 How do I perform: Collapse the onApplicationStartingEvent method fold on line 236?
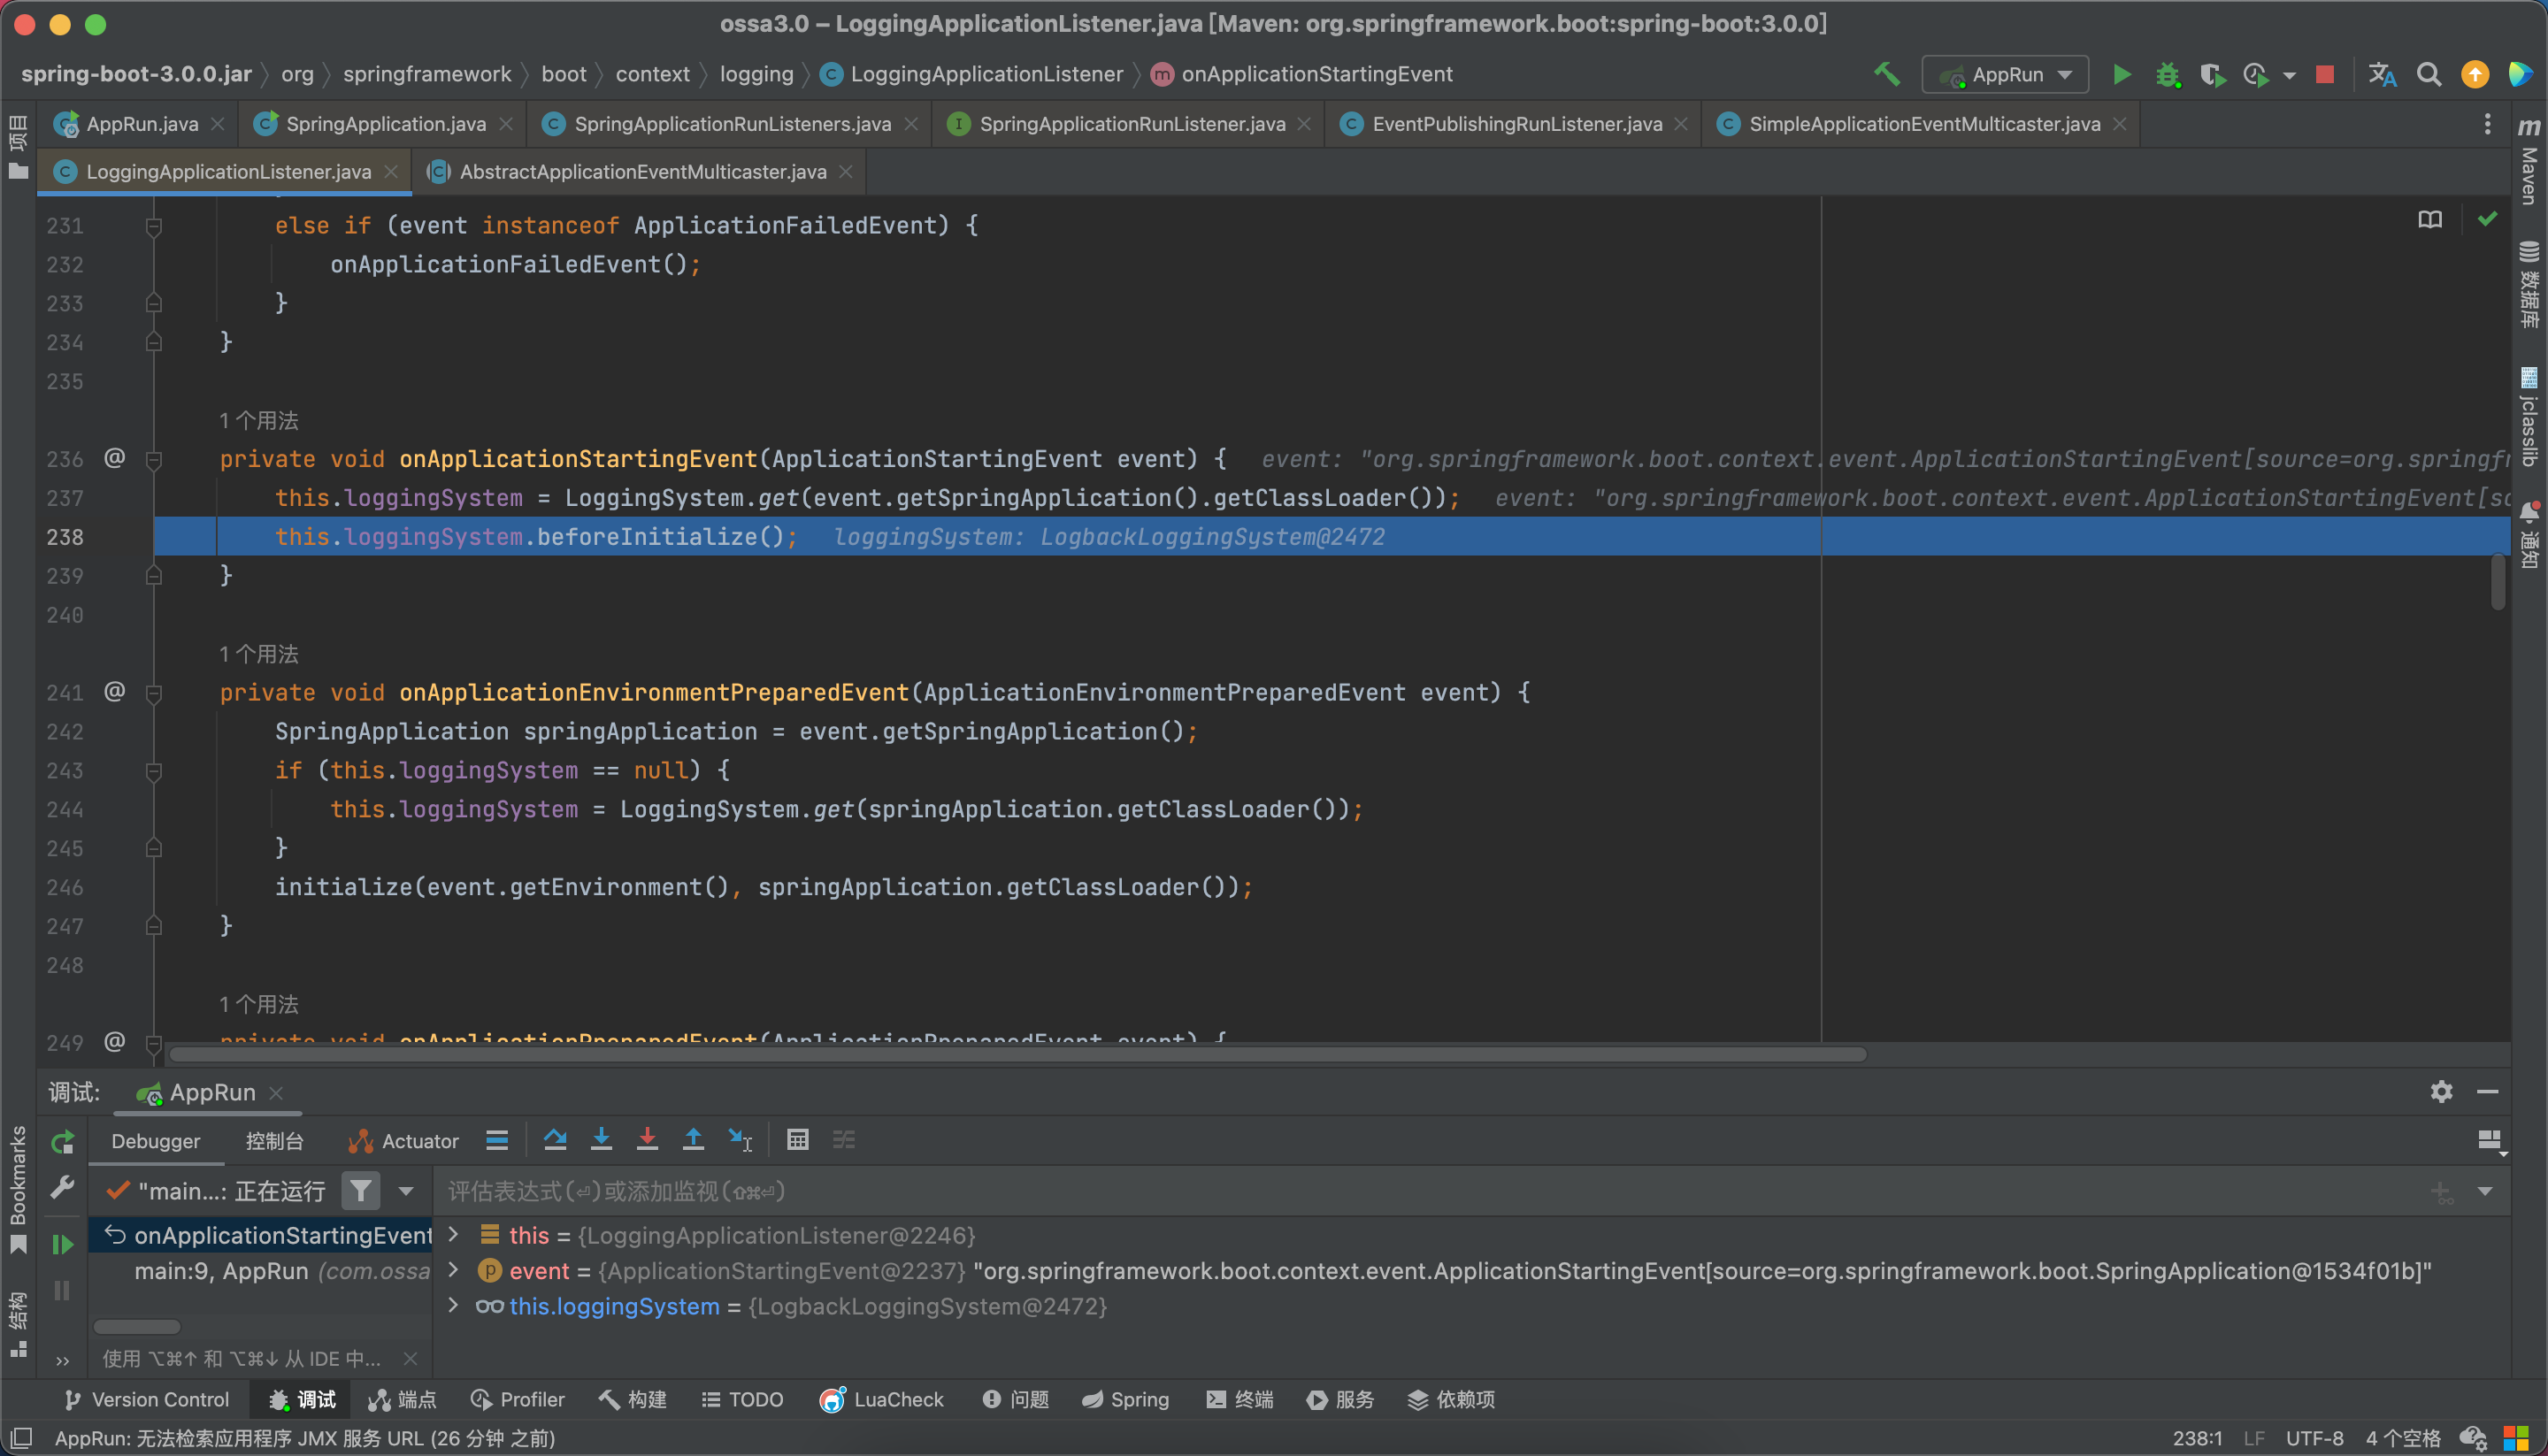[x=154, y=460]
